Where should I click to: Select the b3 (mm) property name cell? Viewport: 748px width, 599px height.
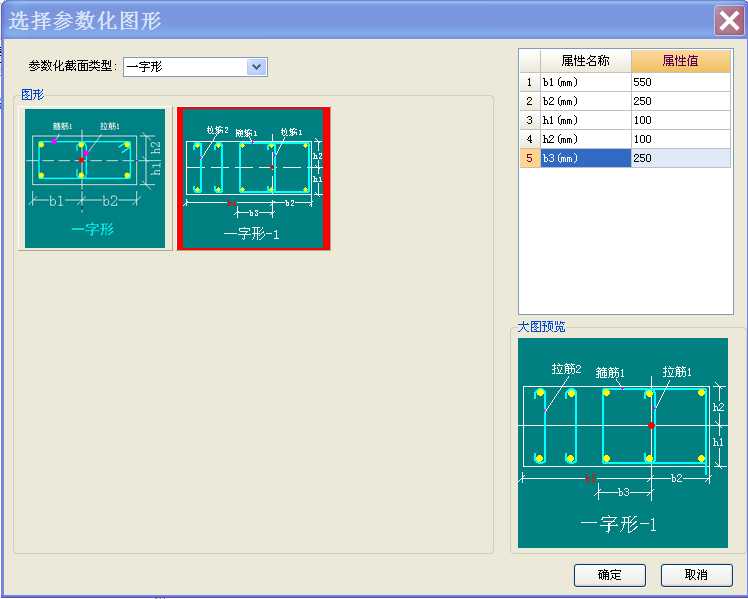point(585,158)
